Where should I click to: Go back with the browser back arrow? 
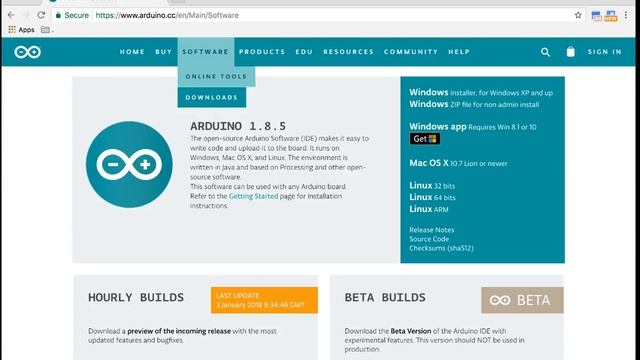pos(11,15)
